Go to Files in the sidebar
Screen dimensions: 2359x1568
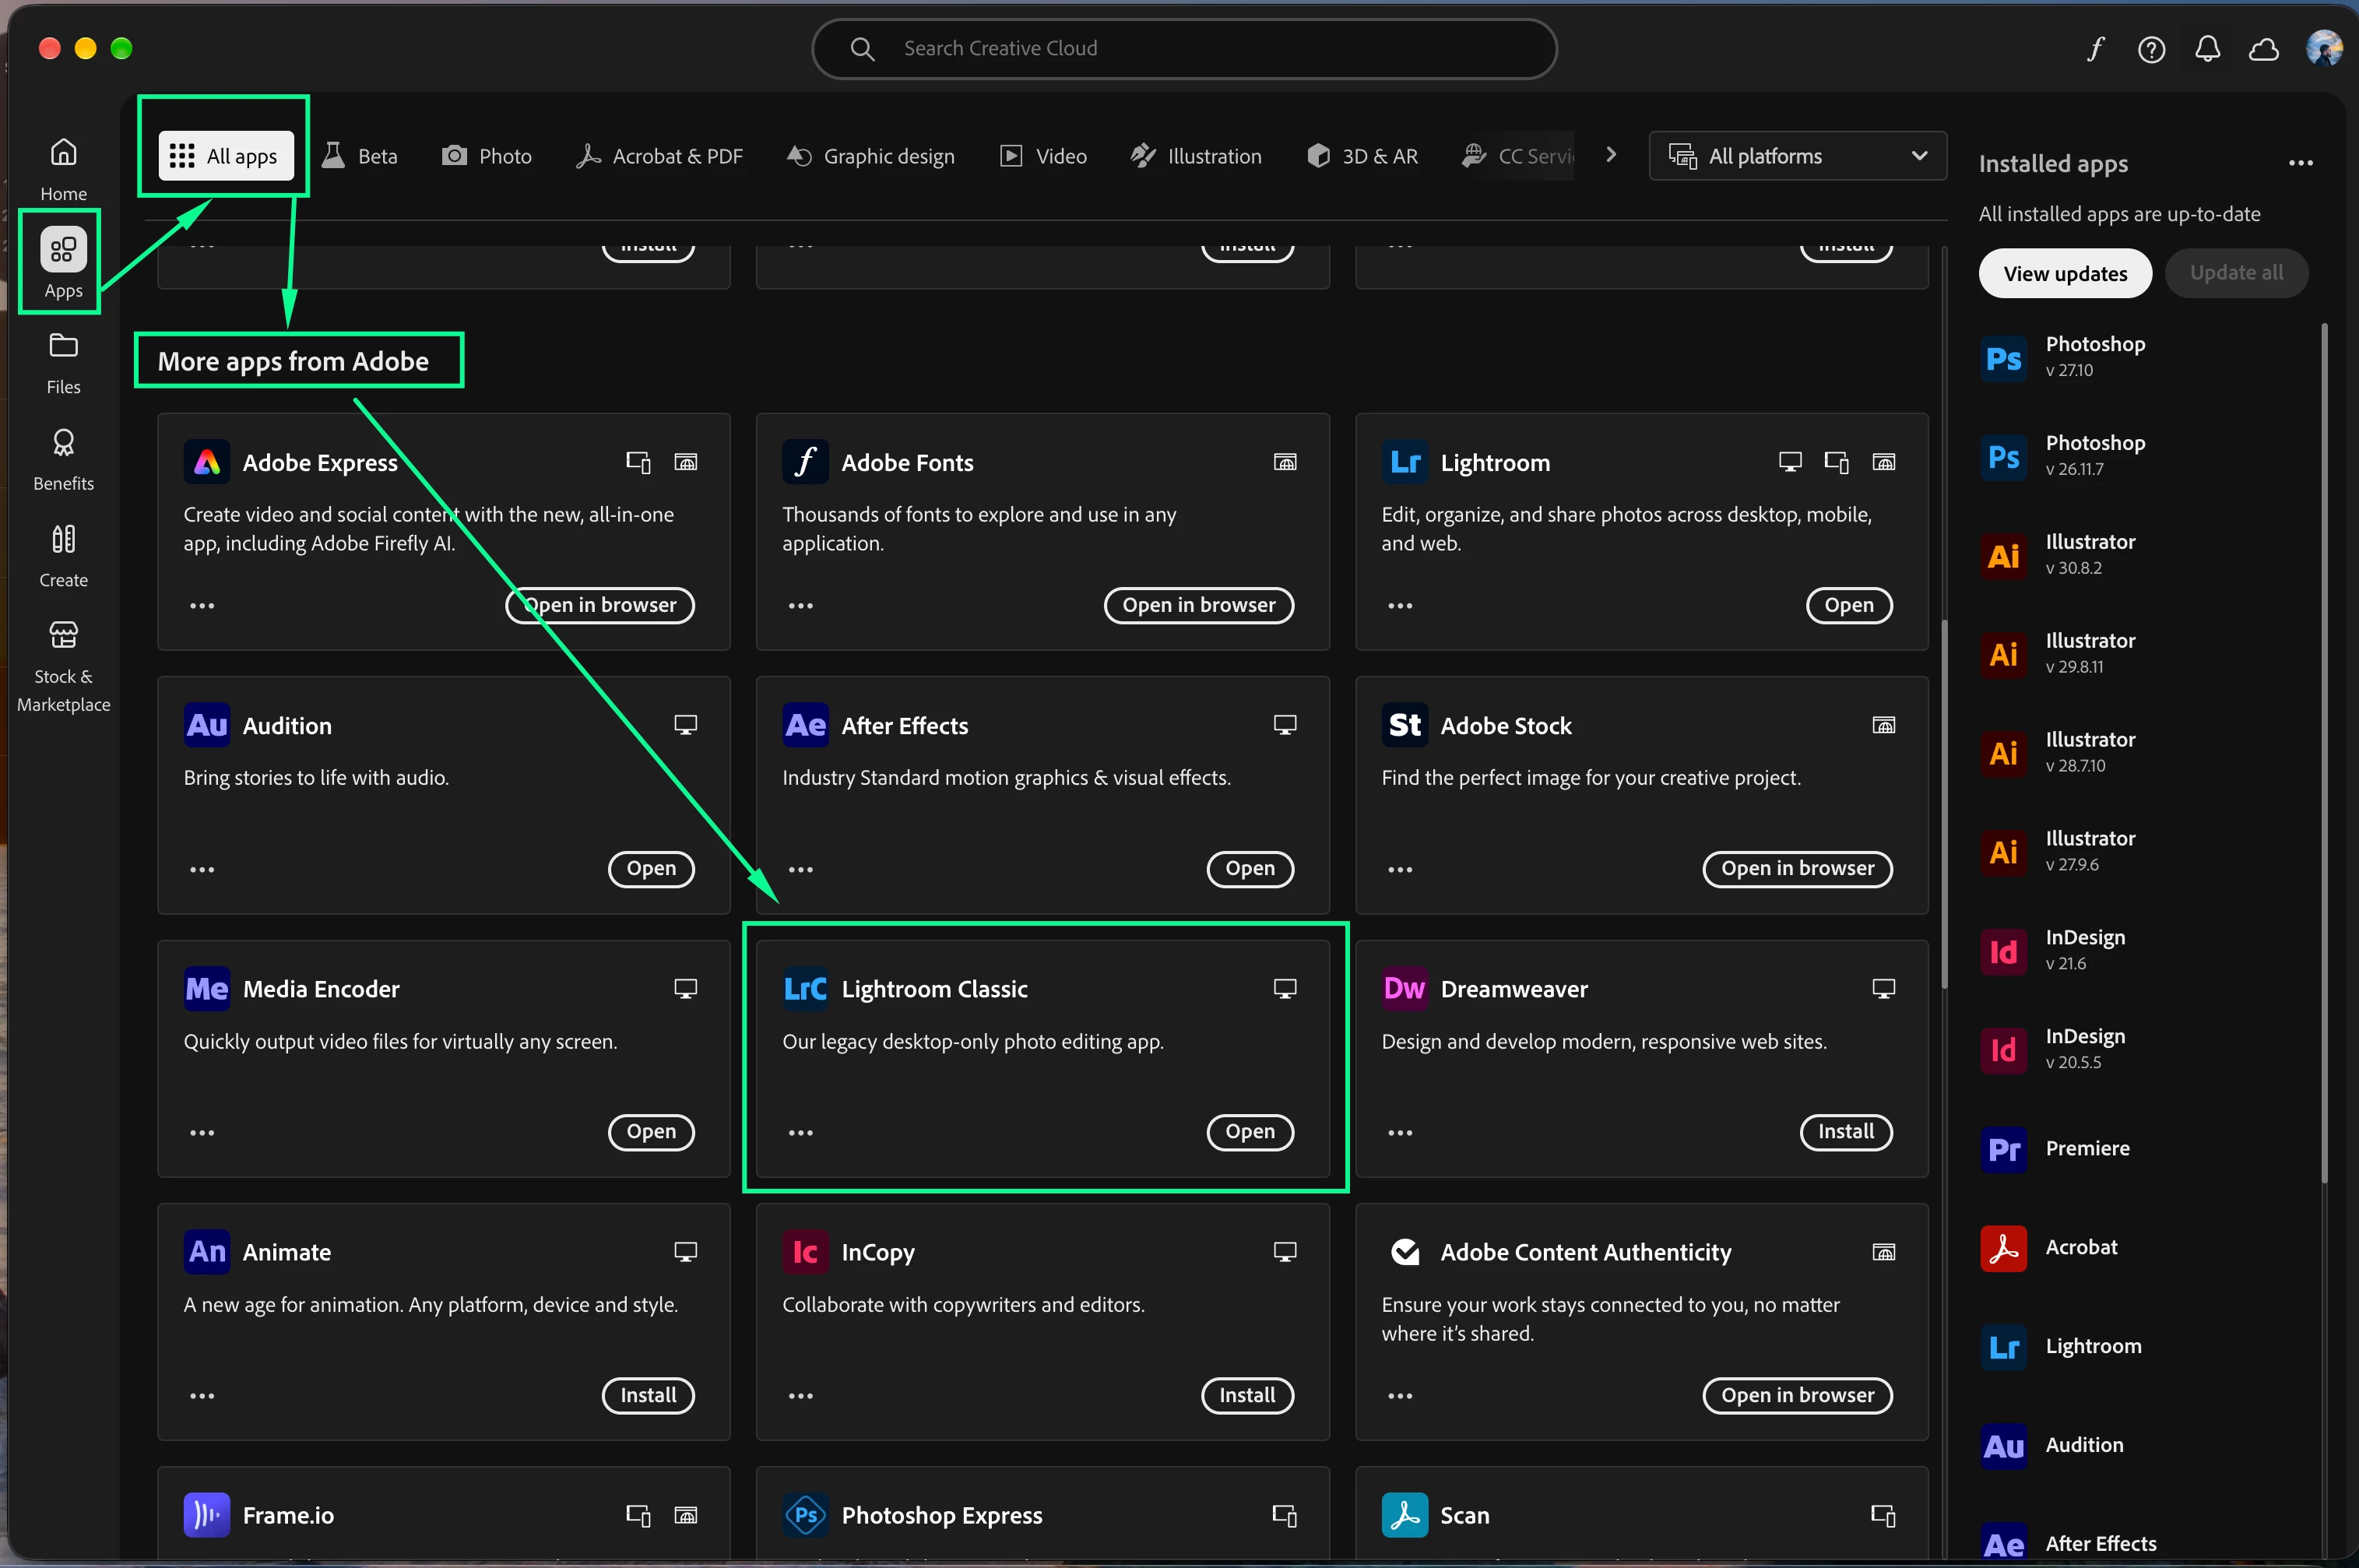[x=63, y=363]
